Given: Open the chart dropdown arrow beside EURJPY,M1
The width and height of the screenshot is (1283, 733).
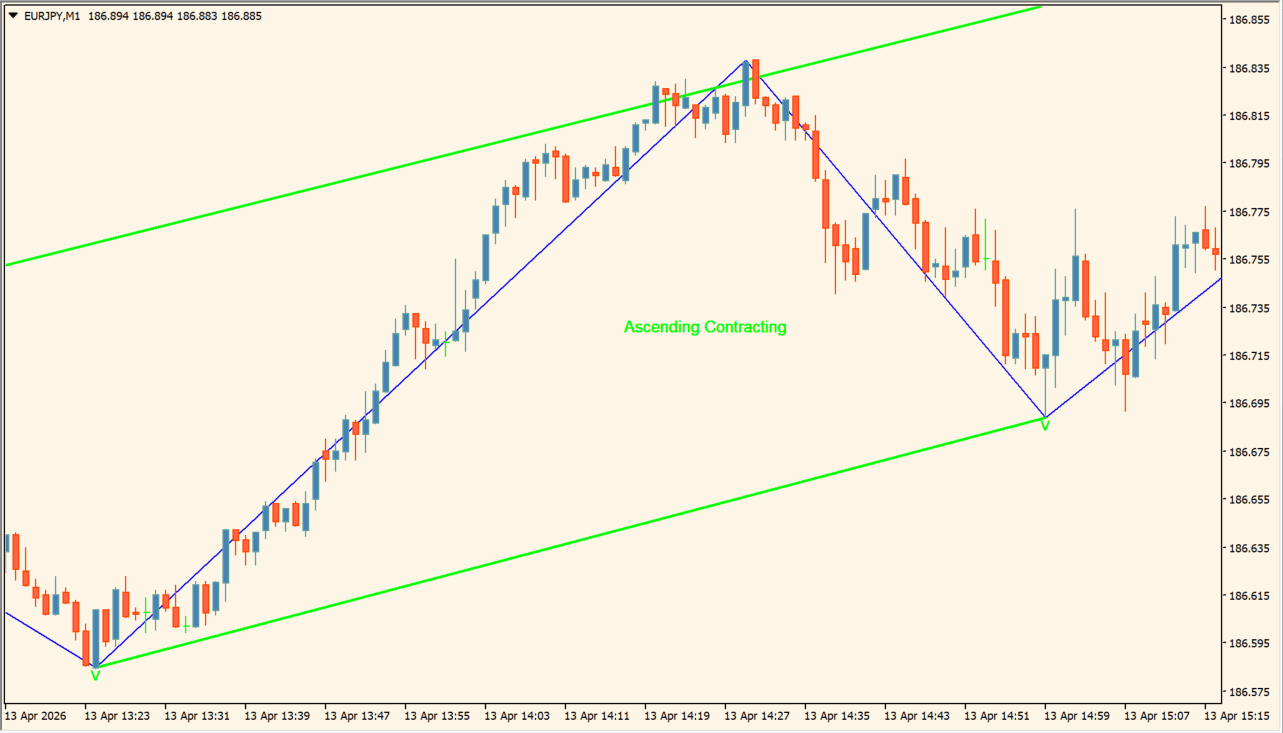Looking at the screenshot, I should point(13,16).
